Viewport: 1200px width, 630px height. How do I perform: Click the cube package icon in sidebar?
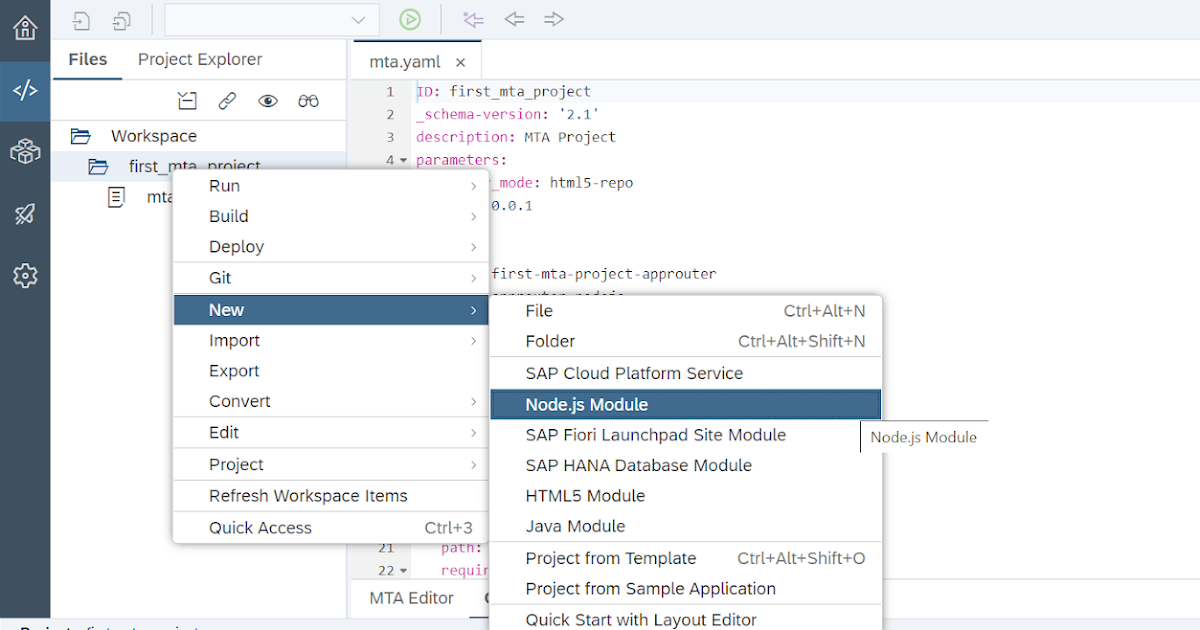(x=25, y=152)
